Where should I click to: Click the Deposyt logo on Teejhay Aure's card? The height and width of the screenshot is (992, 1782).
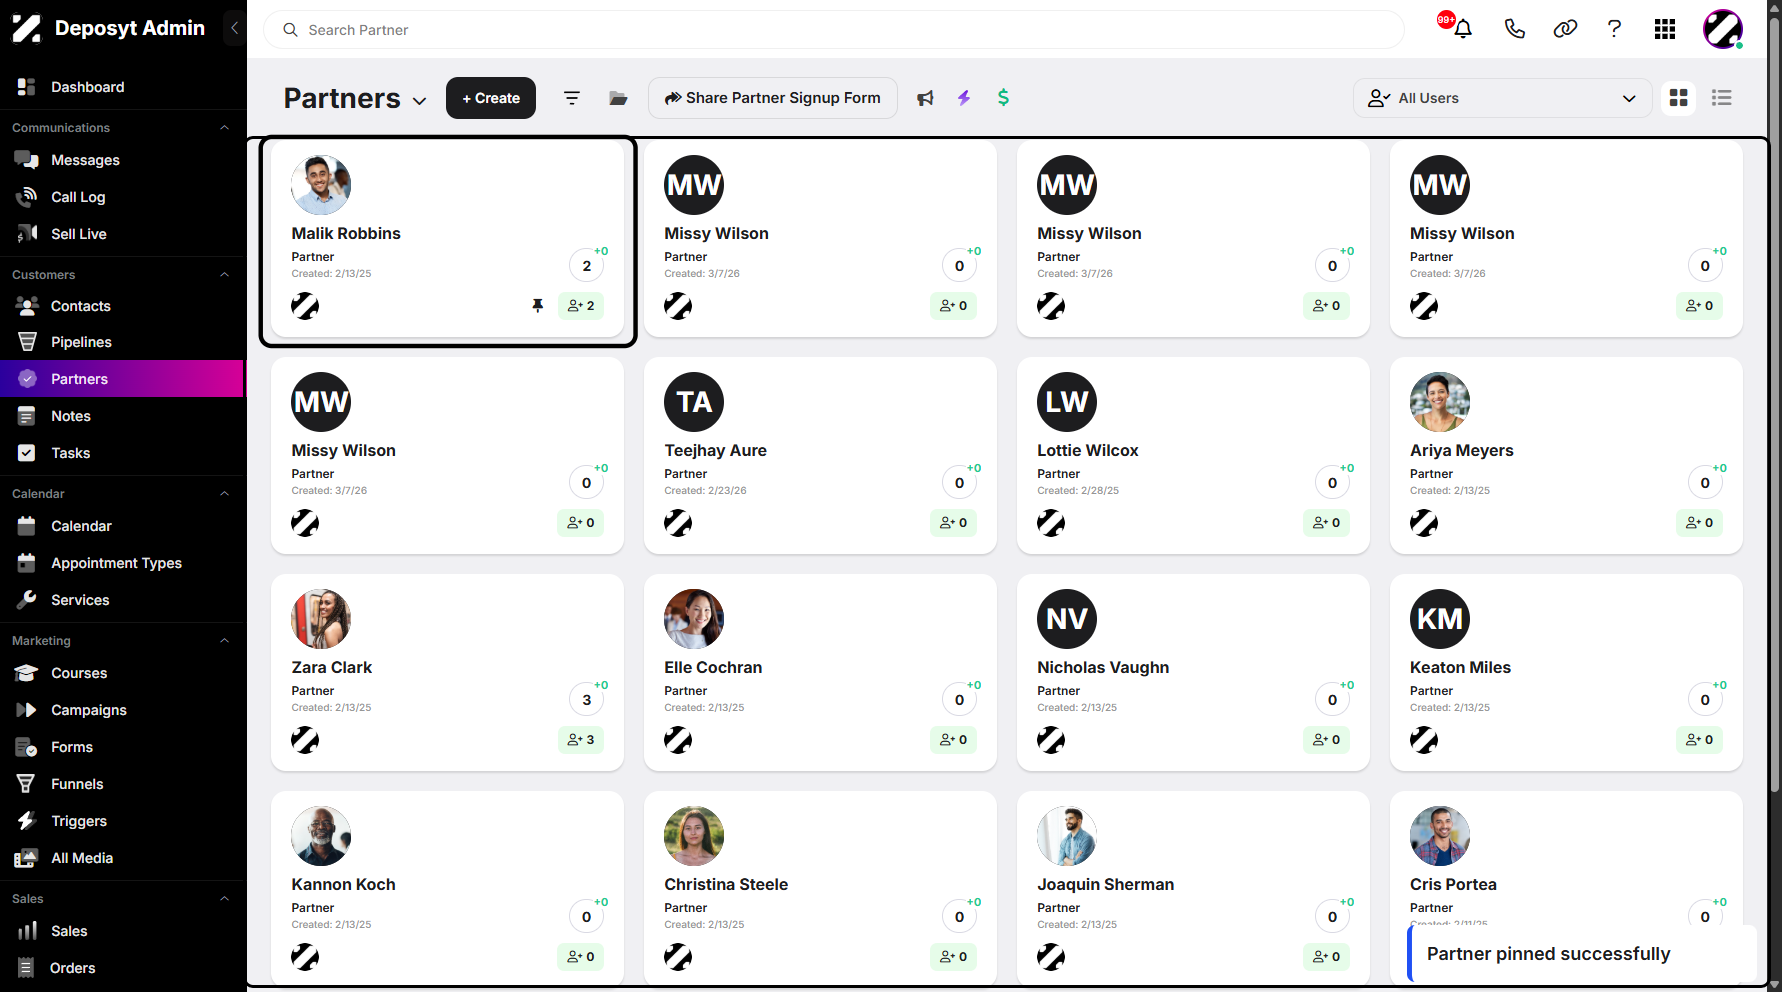(x=678, y=523)
